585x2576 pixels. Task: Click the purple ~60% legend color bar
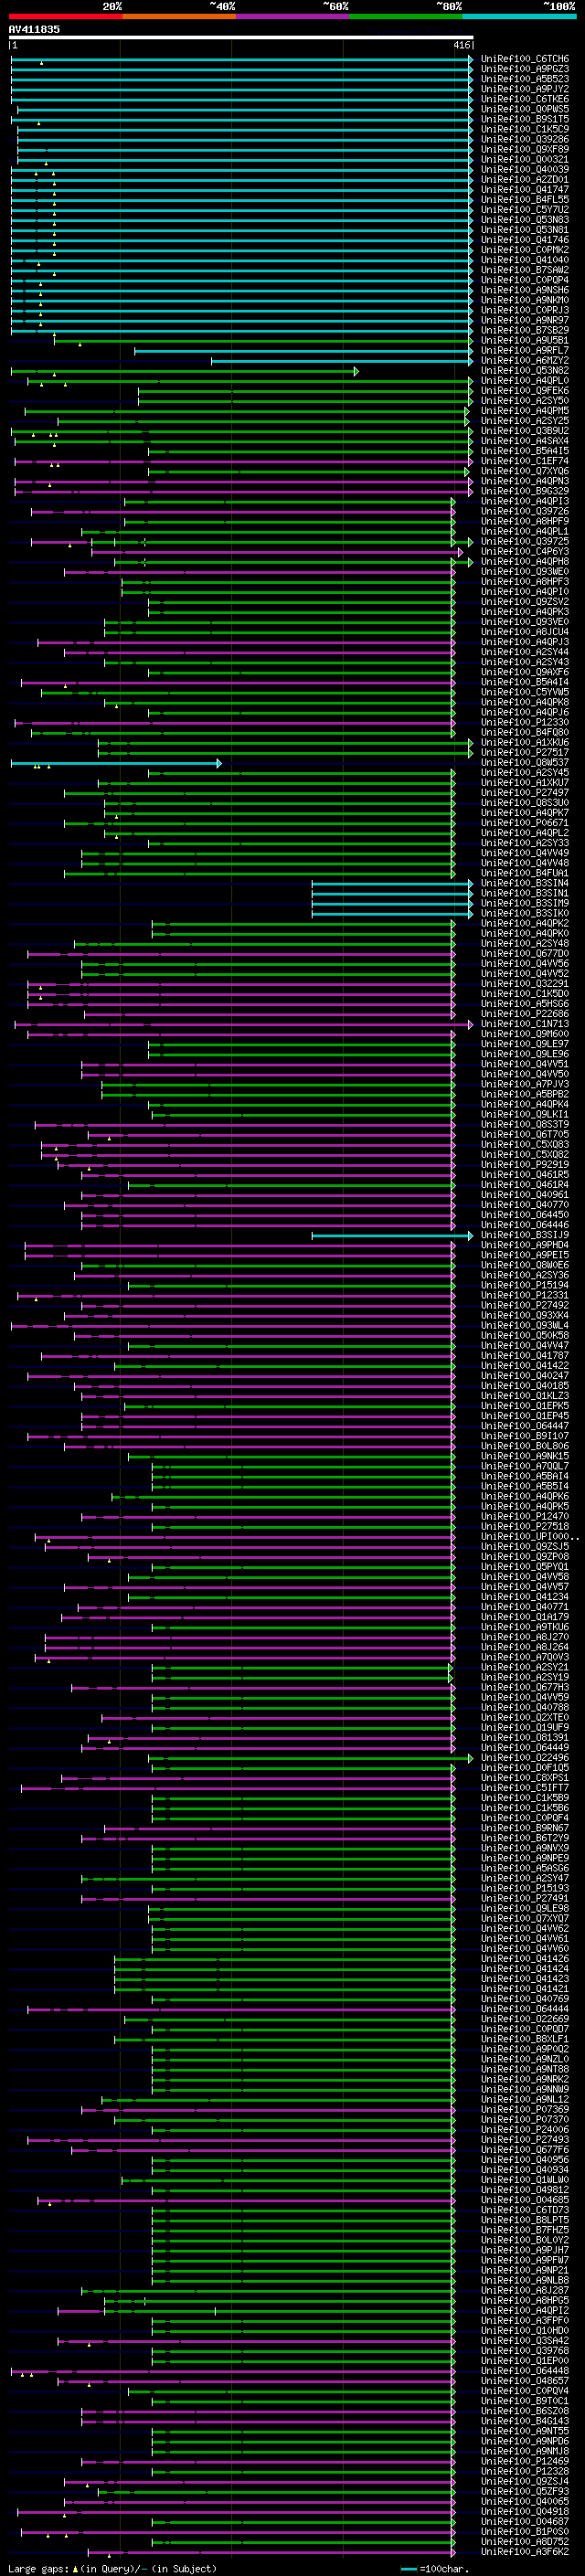293,16
